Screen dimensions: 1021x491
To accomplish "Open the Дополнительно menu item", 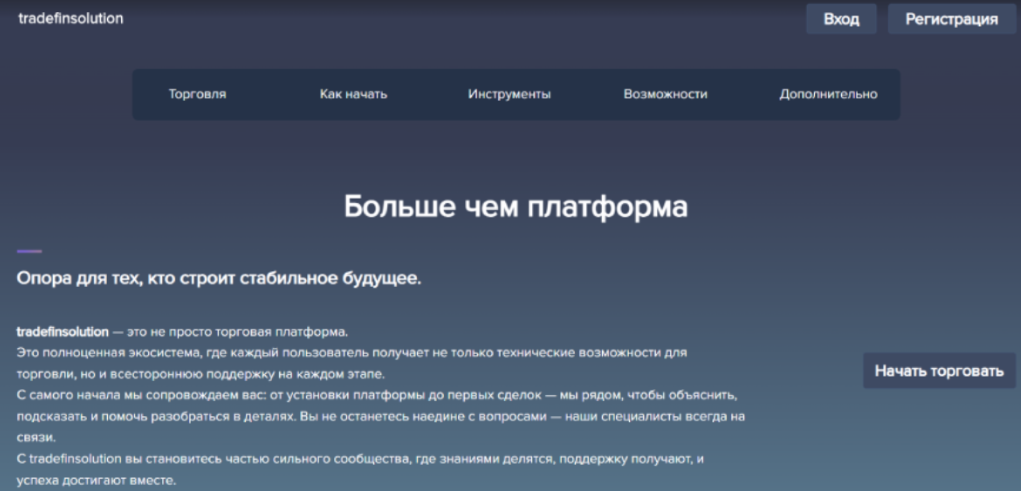I will tap(828, 94).
